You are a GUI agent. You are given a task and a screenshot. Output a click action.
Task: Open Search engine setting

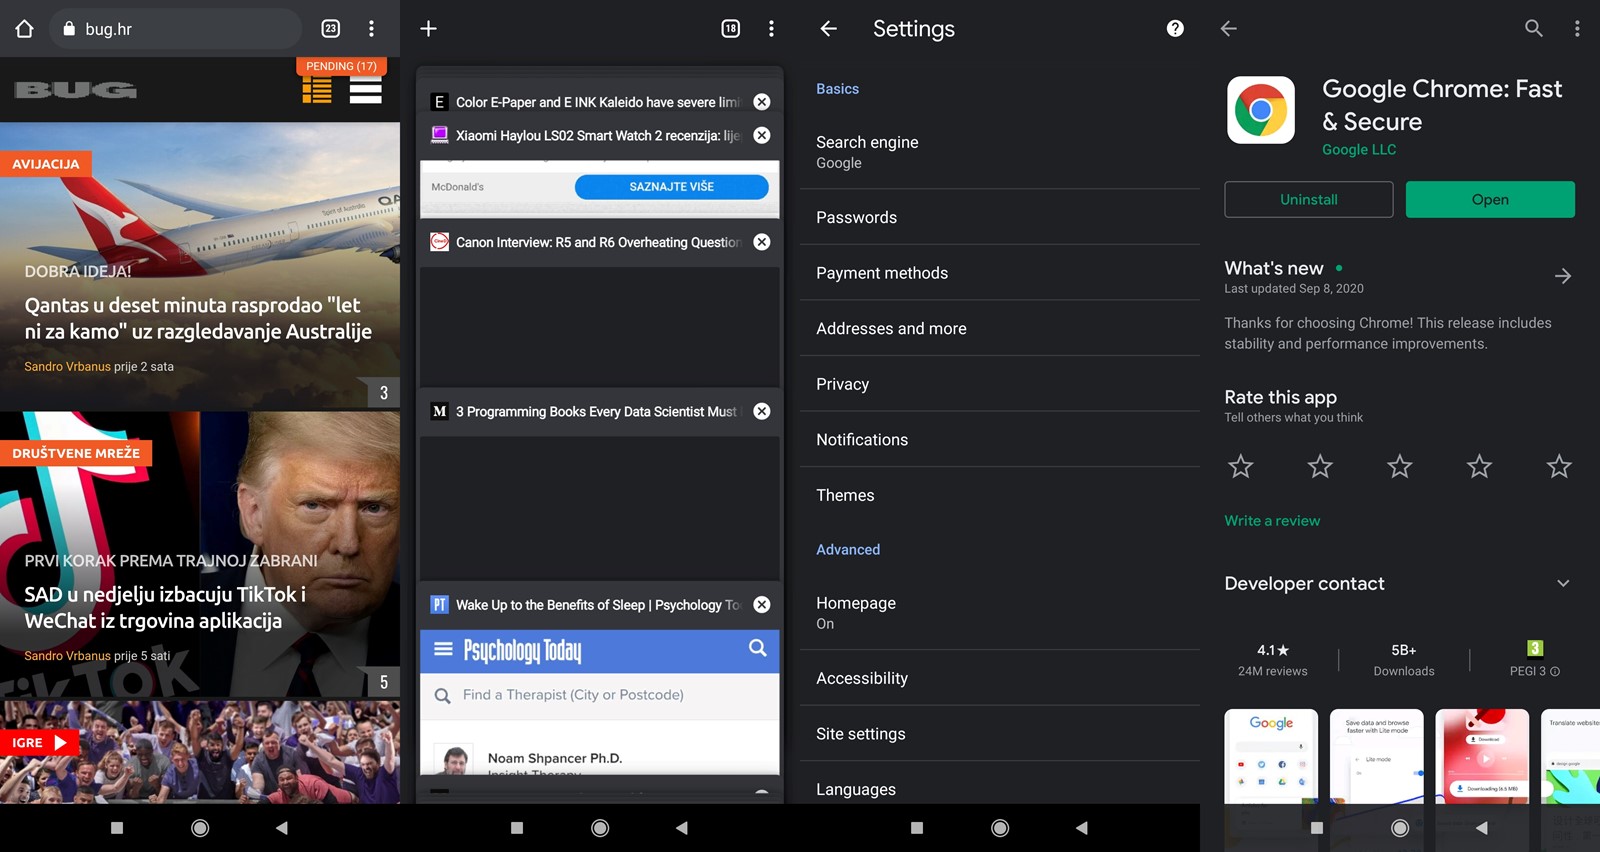(1000, 152)
